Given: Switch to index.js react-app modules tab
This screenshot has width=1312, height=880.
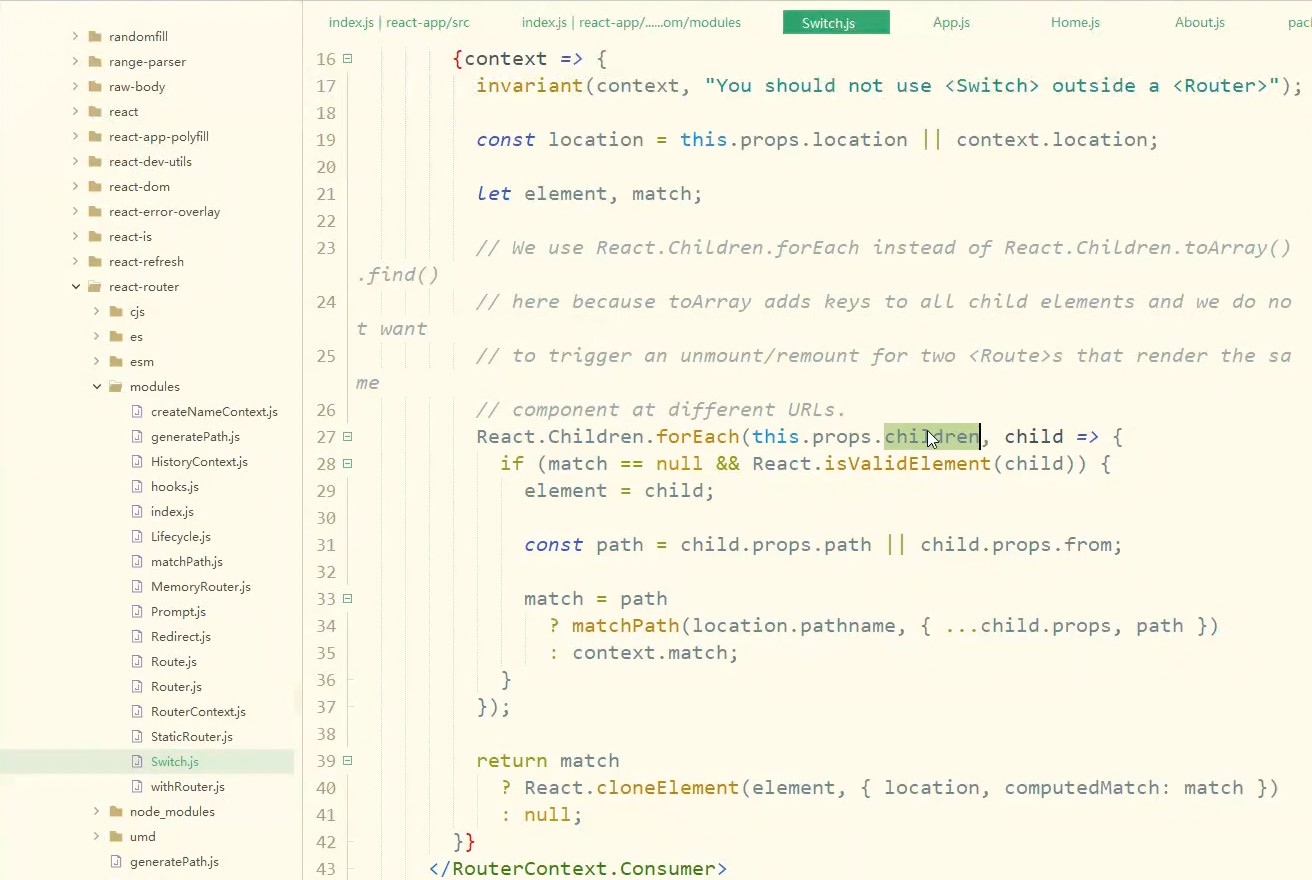Looking at the screenshot, I should pyautogui.click(x=631, y=22).
